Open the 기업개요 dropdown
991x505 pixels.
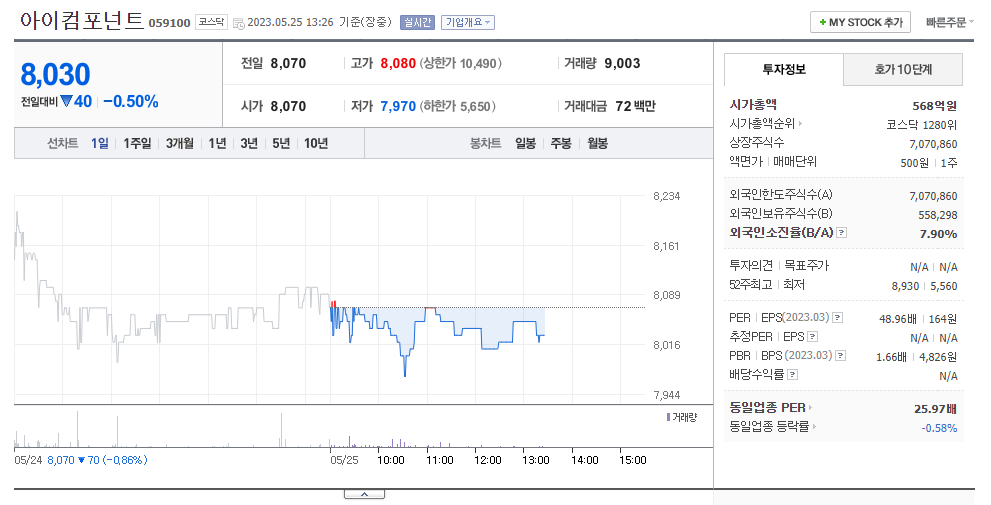point(468,22)
